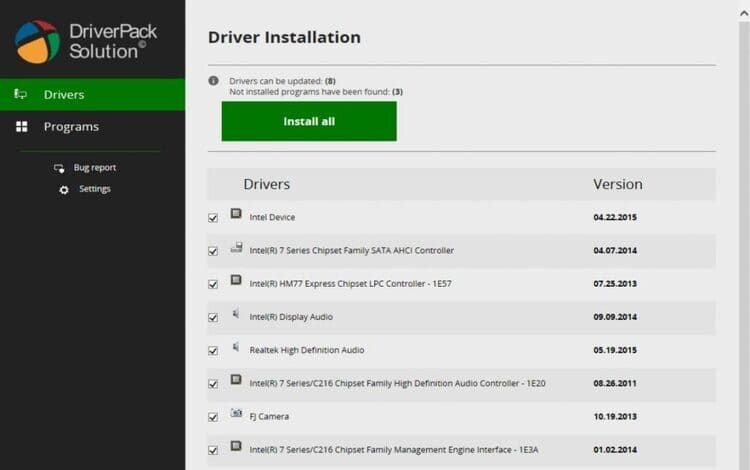This screenshot has height=470, width=750.
Task: Open the Bug report link
Action: pyautogui.click(x=95, y=168)
